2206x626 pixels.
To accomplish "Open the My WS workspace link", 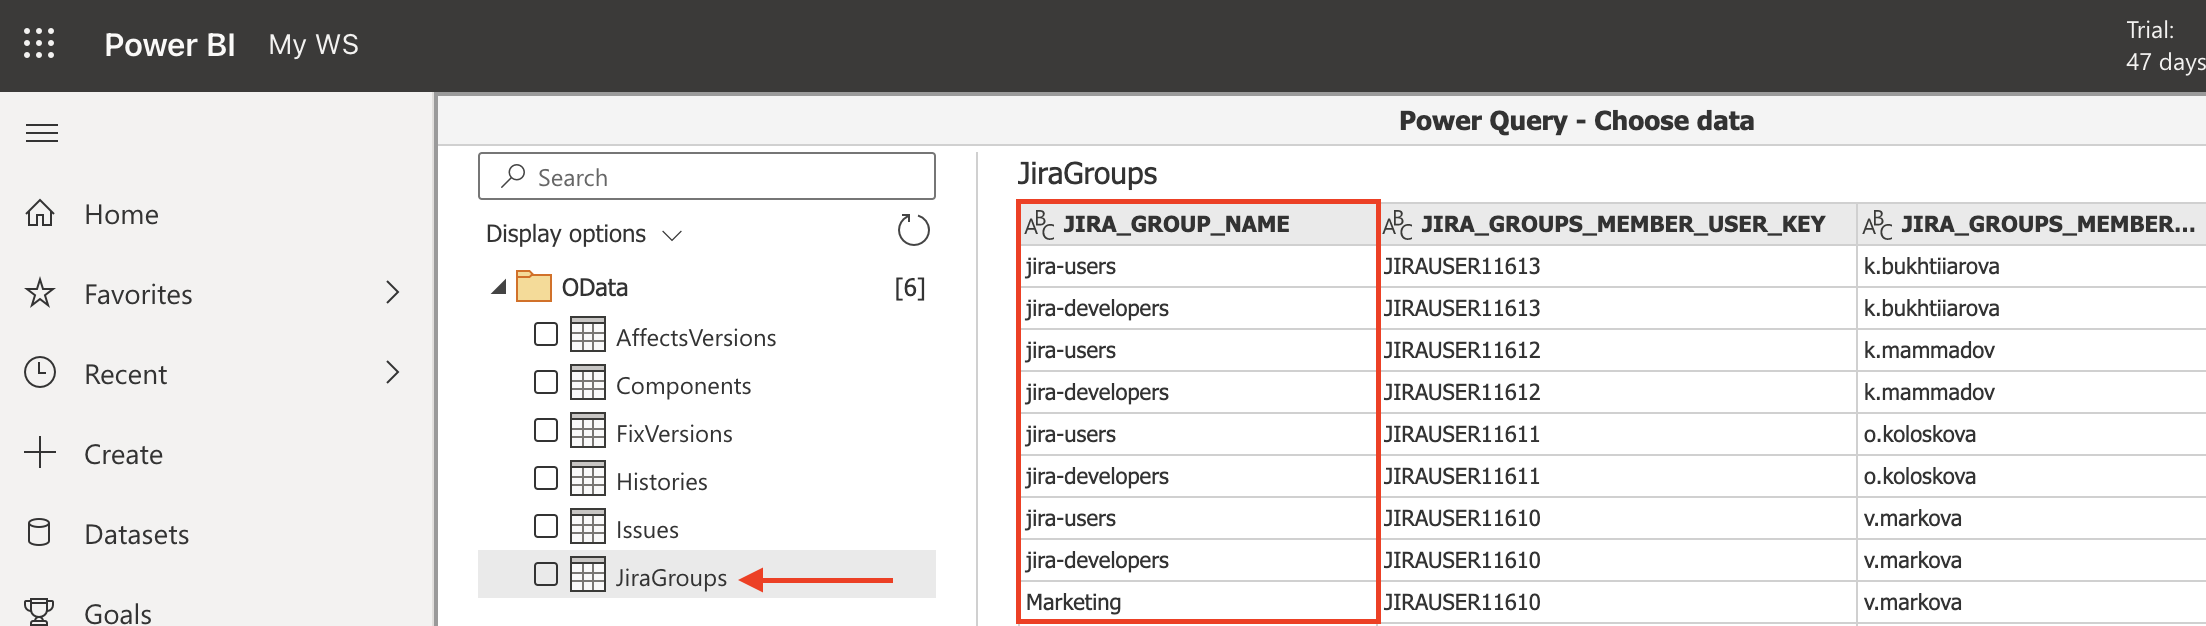I will click(x=313, y=45).
